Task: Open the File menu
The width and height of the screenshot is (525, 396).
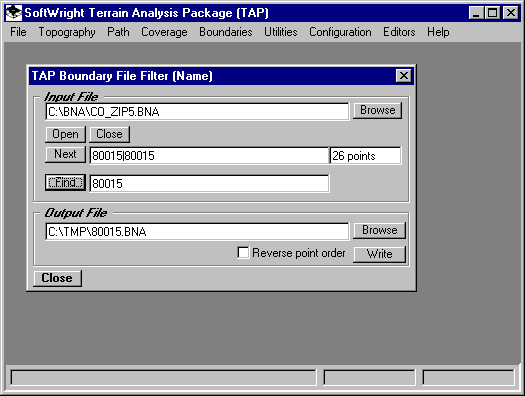Action: point(18,32)
